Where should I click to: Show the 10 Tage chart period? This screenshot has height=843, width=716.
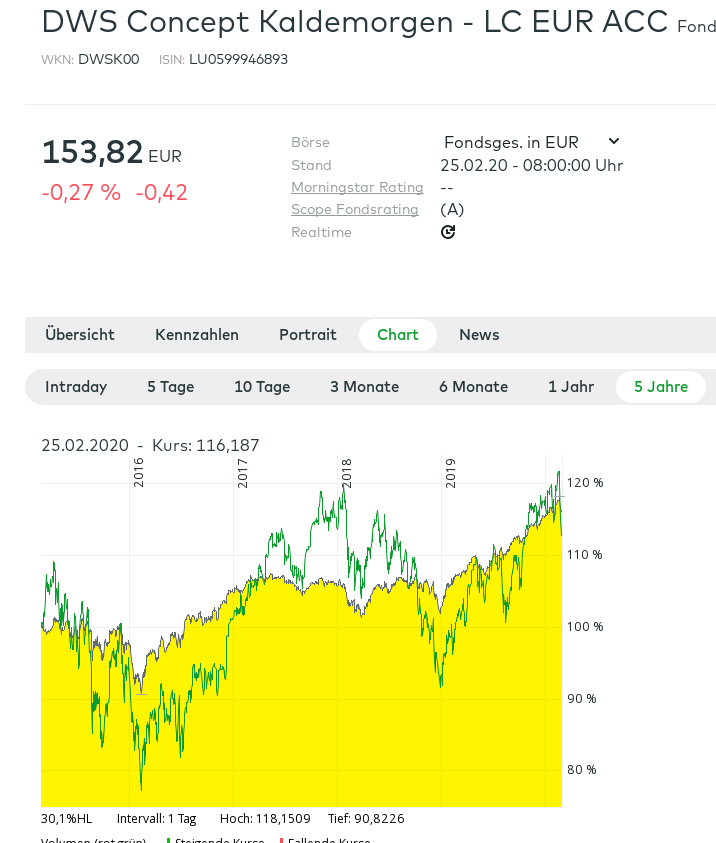point(262,387)
